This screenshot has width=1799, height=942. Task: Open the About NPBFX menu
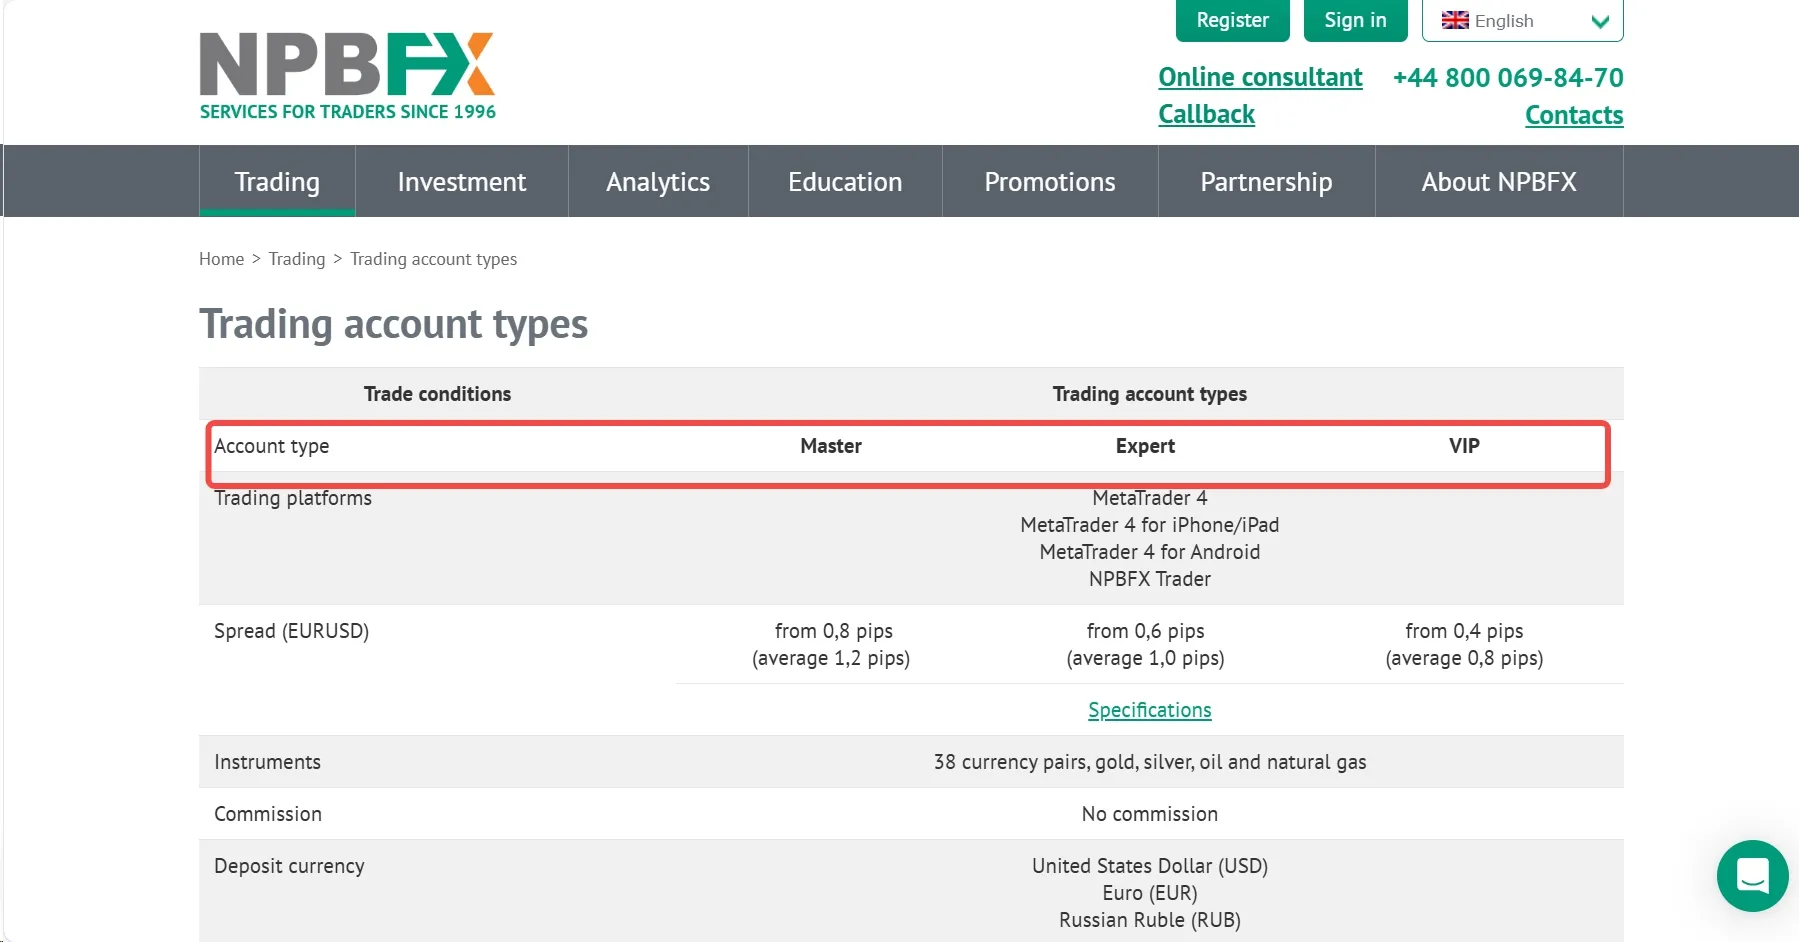(x=1499, y=181)
